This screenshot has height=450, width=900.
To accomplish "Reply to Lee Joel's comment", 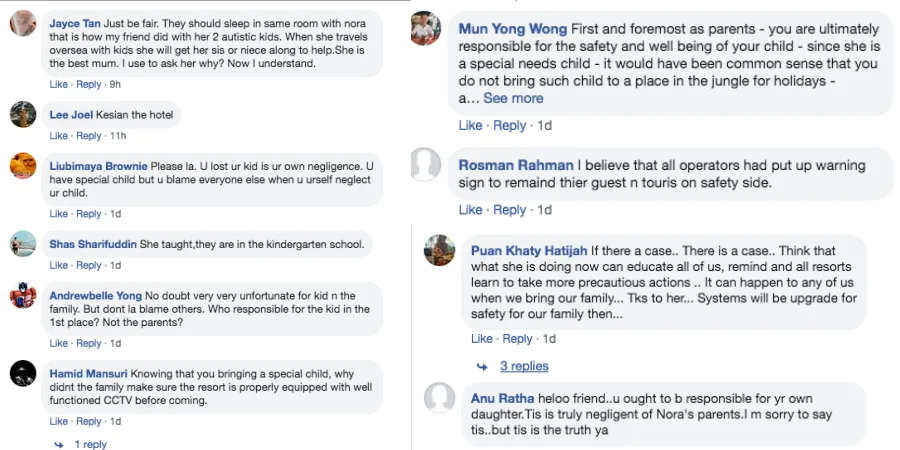I will tap(89, 136).
